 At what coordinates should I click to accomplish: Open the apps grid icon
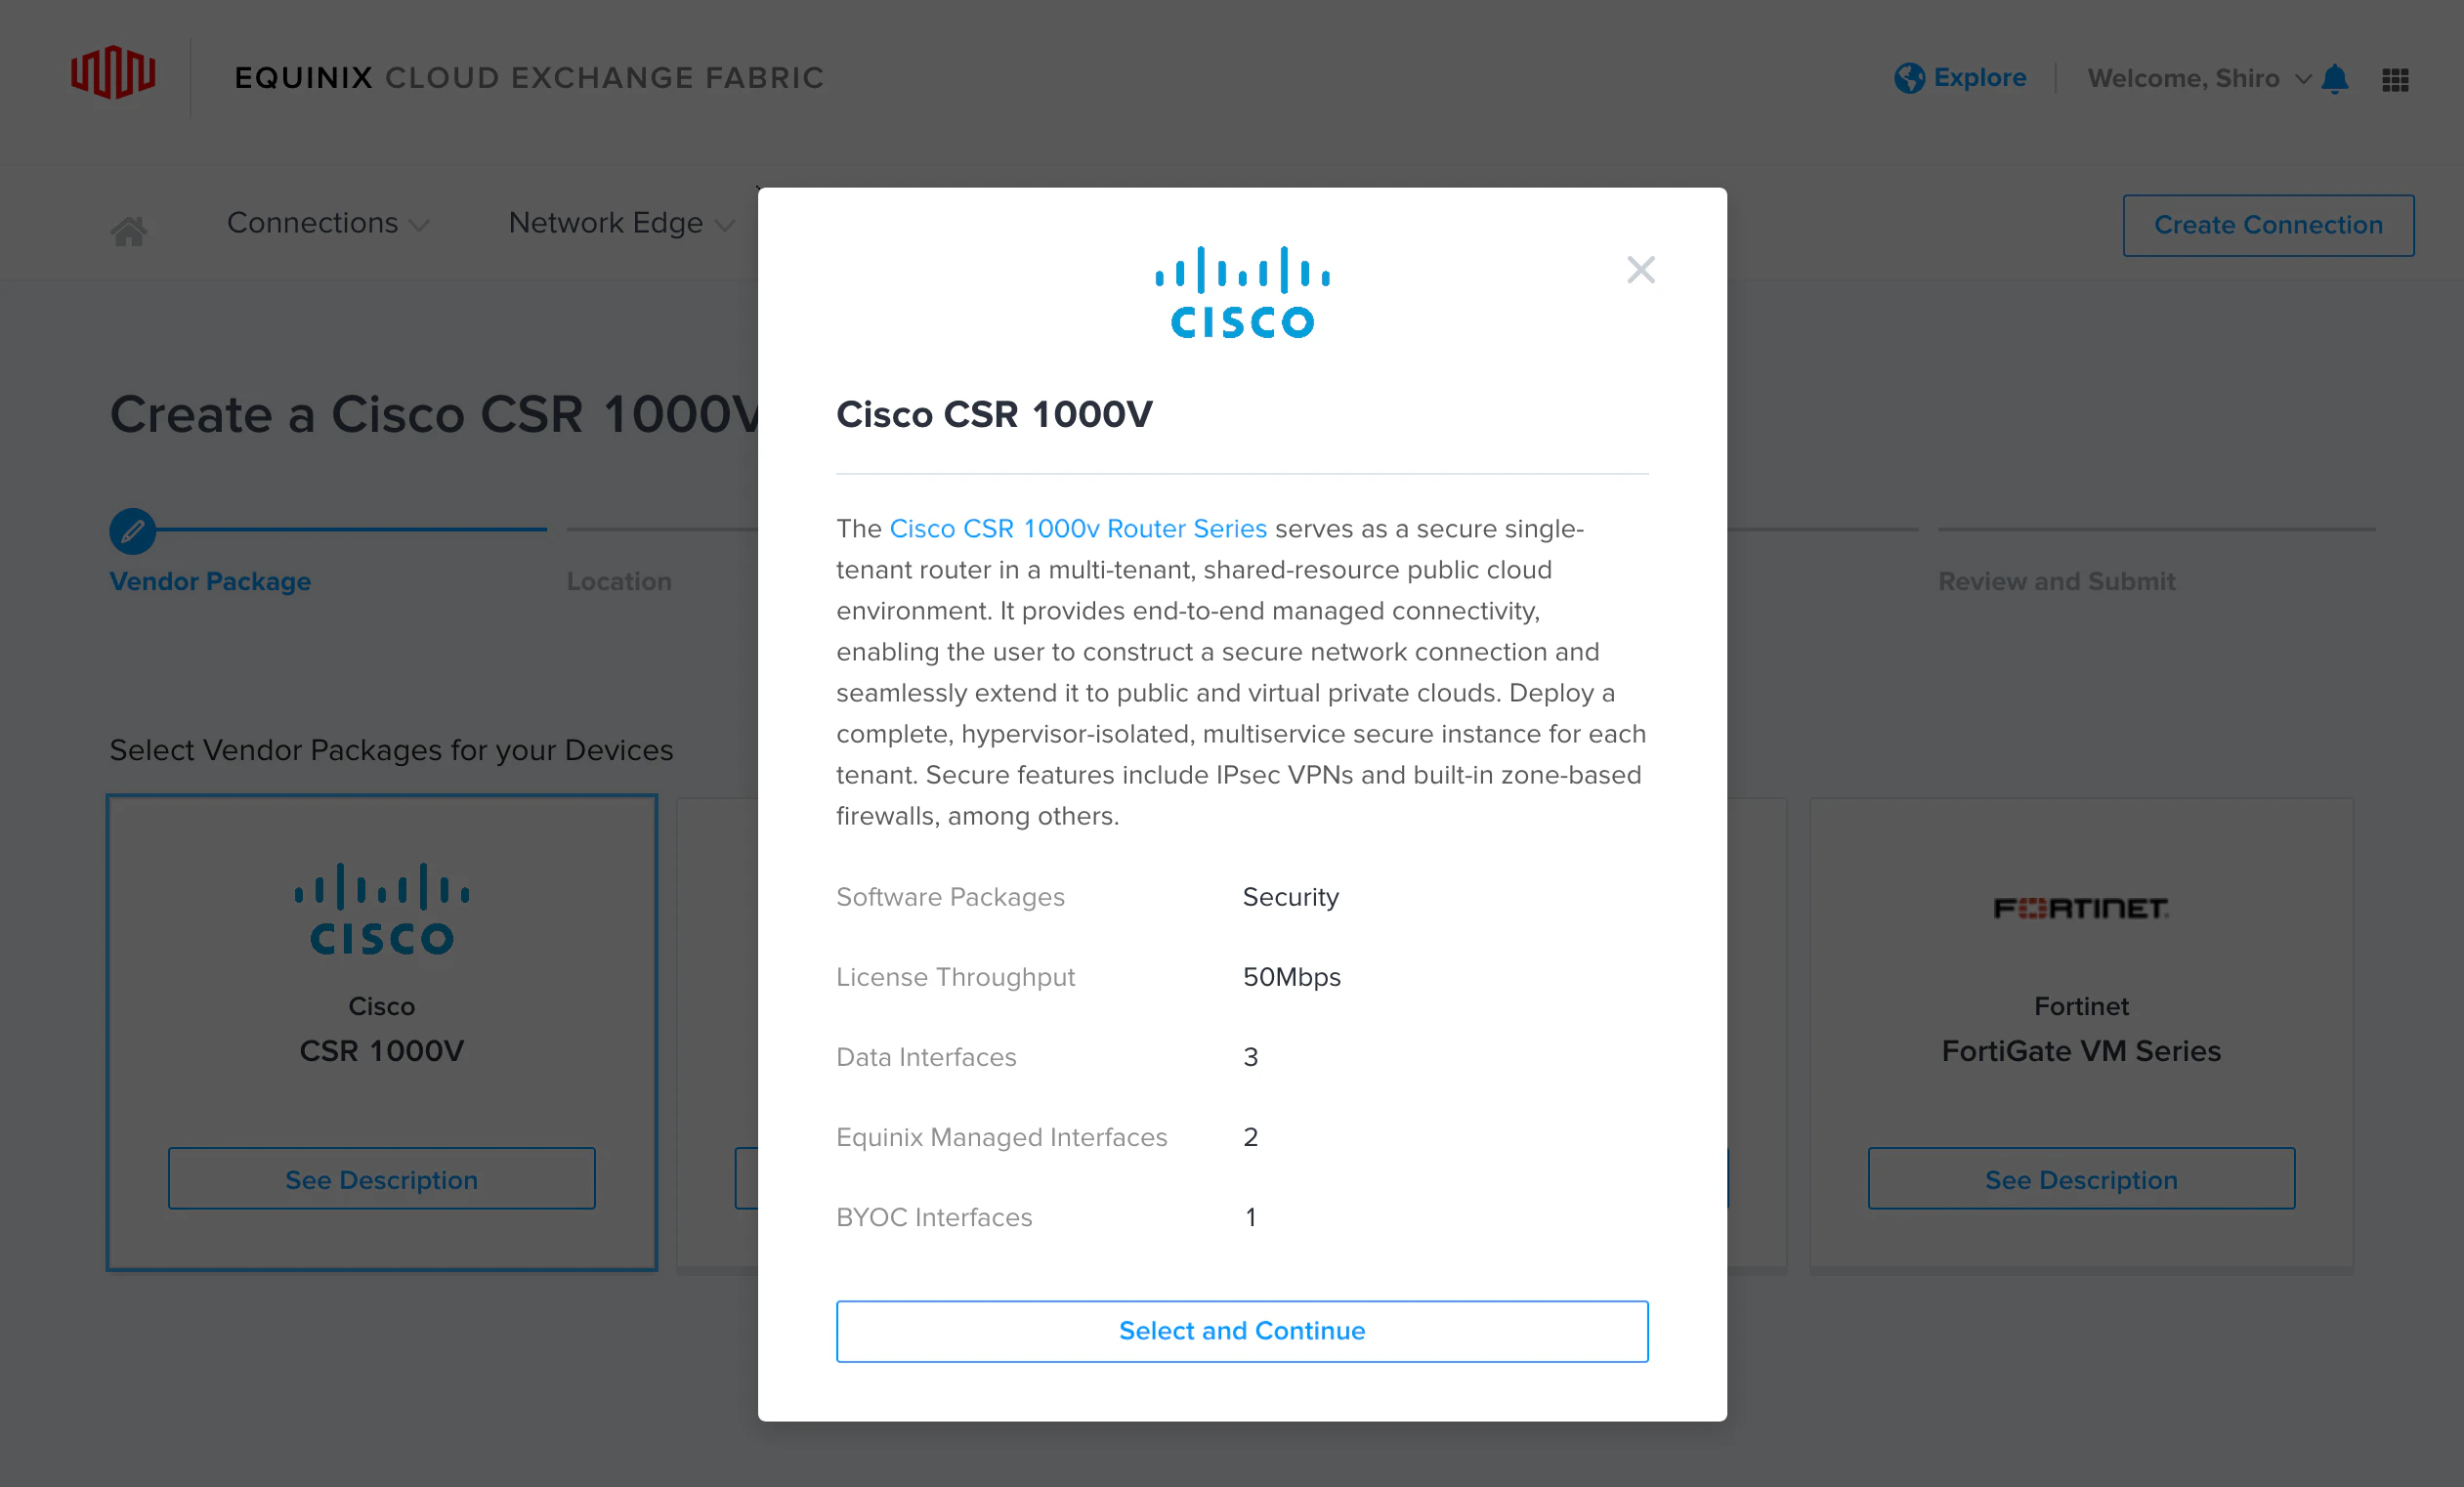pos(2397,79)
